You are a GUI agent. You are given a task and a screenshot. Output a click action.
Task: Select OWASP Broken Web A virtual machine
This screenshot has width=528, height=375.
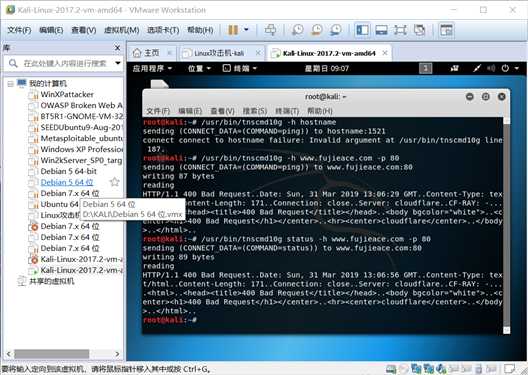pyautogui.click(x=81, y=105)
